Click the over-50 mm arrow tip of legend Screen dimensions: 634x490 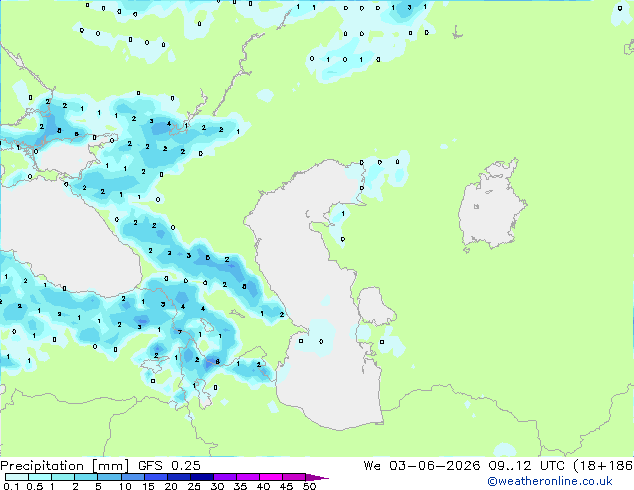pyautogui.click(x=317, y=477)
